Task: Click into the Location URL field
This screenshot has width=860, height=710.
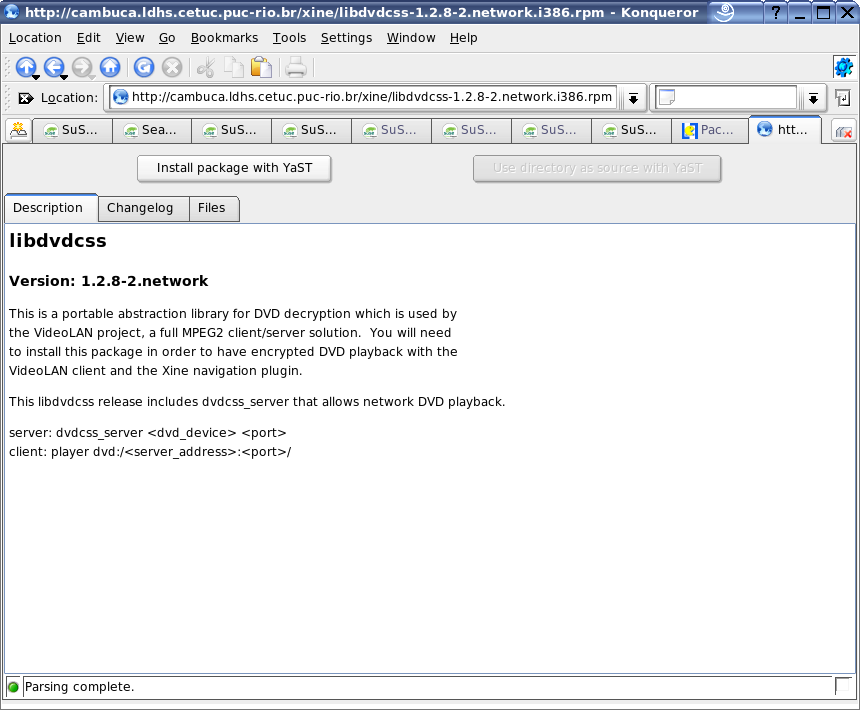Action: click(363, 98)
